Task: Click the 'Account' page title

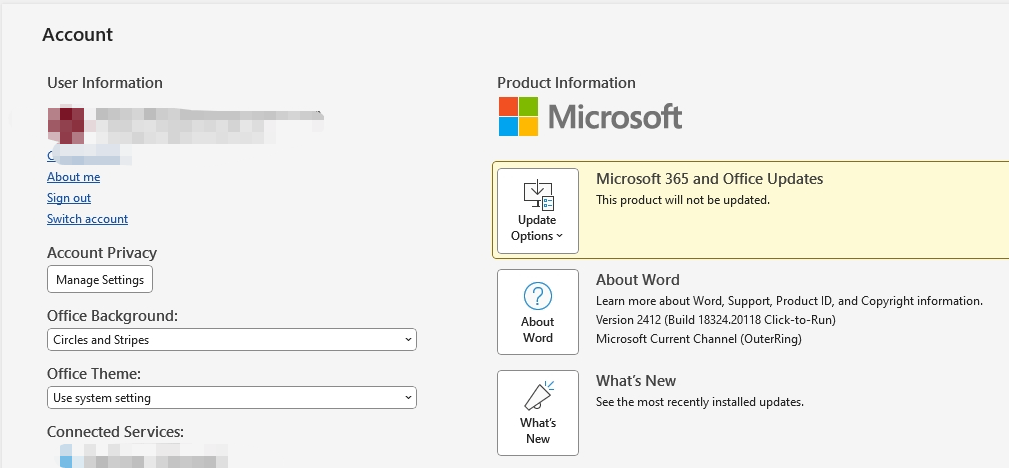Action: [77, 35]
